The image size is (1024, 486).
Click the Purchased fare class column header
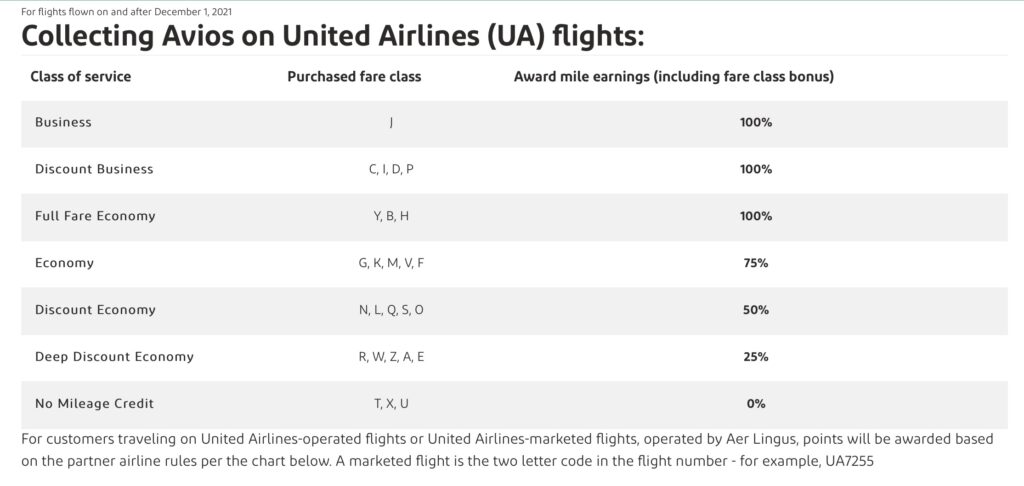(354, 76)
